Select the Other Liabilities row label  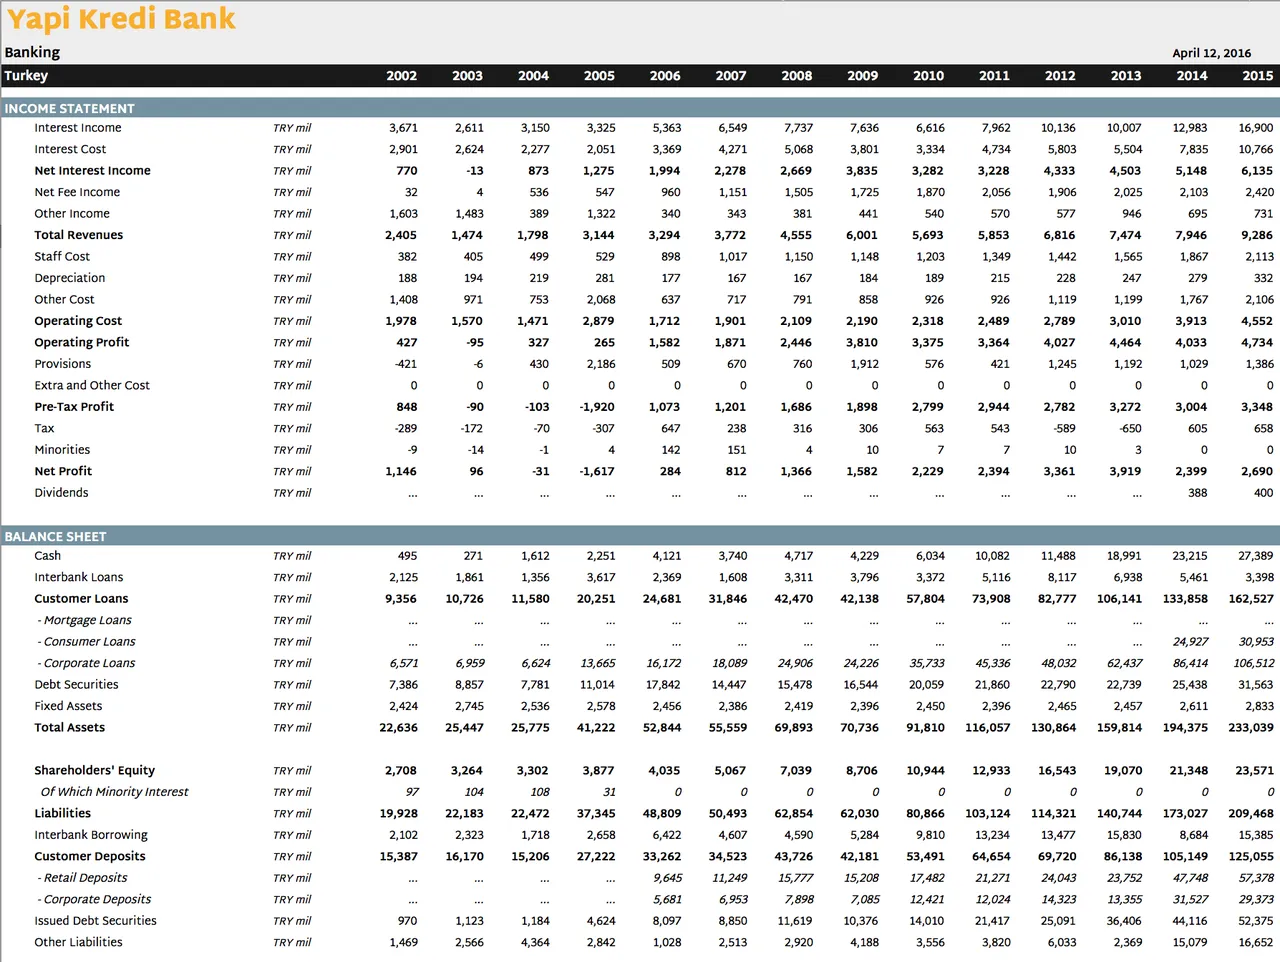(78, 942)
